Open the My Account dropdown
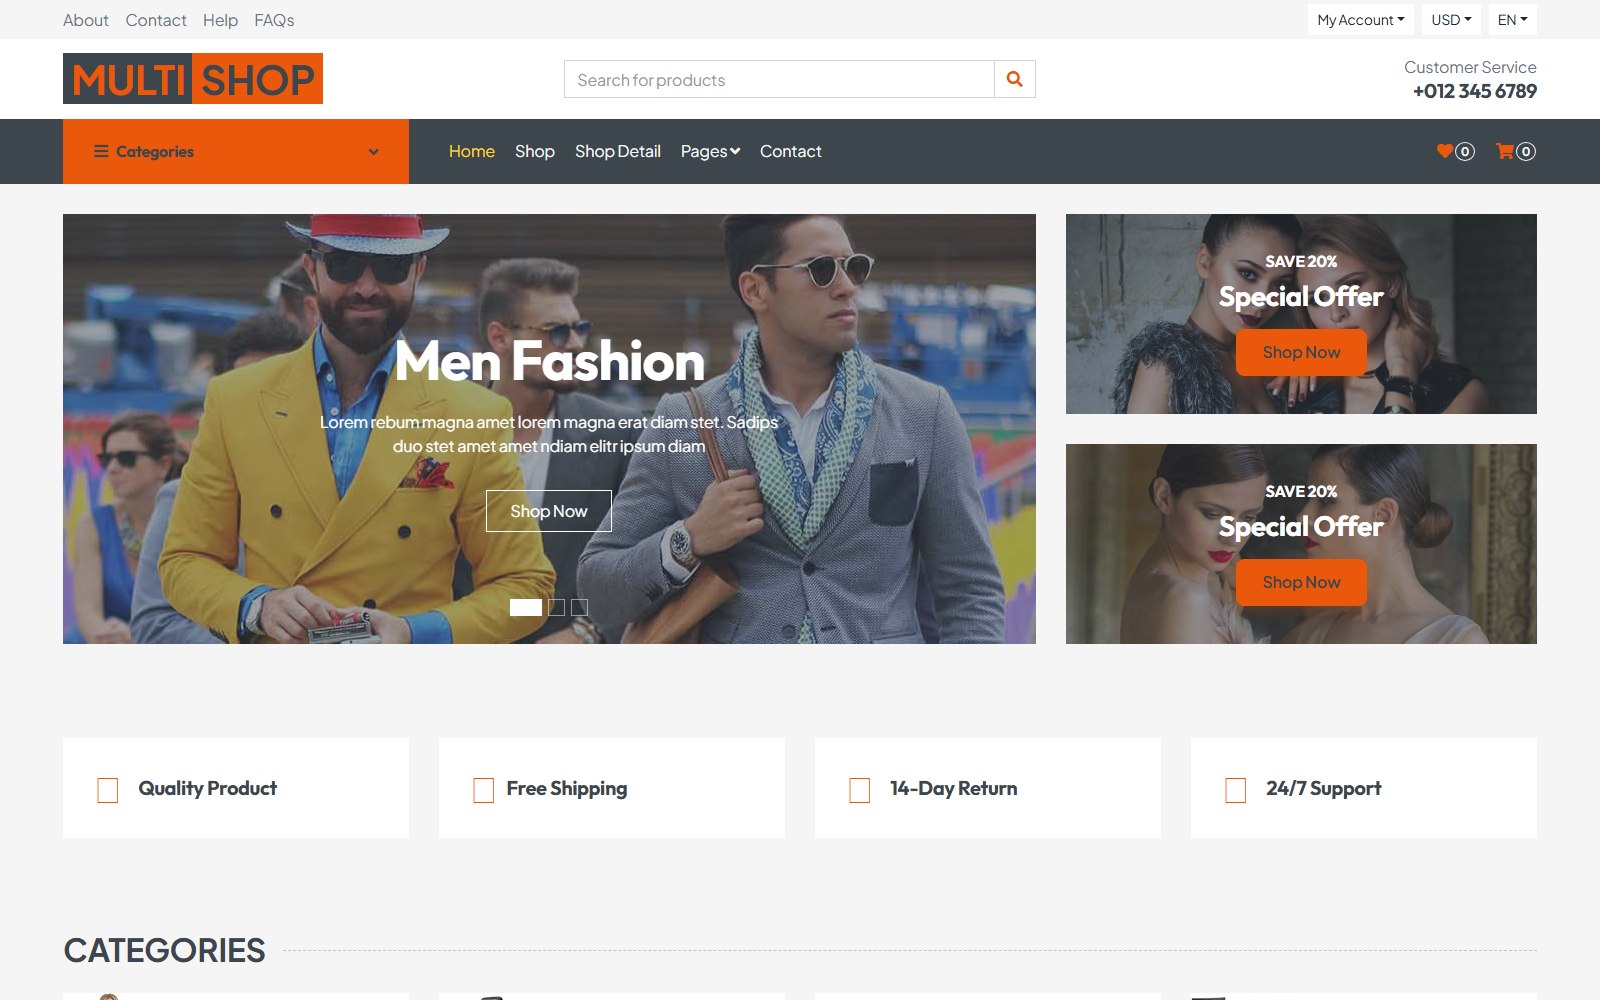The image size is (1600, 1000). (x=1361, y=20)
